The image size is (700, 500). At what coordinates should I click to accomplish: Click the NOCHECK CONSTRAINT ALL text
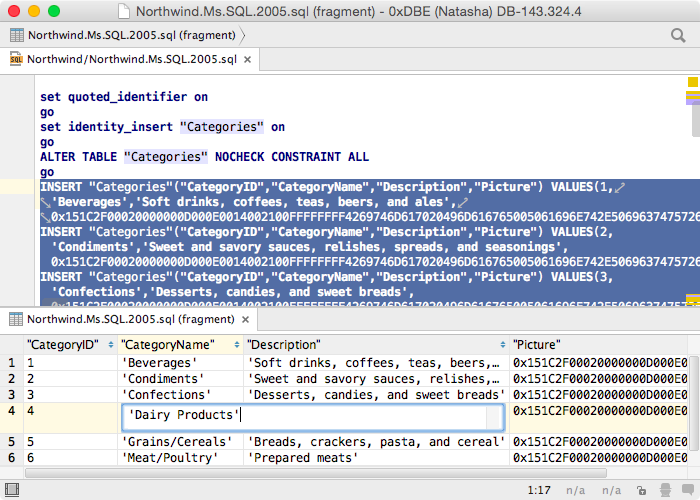click(x=292, y=157)
